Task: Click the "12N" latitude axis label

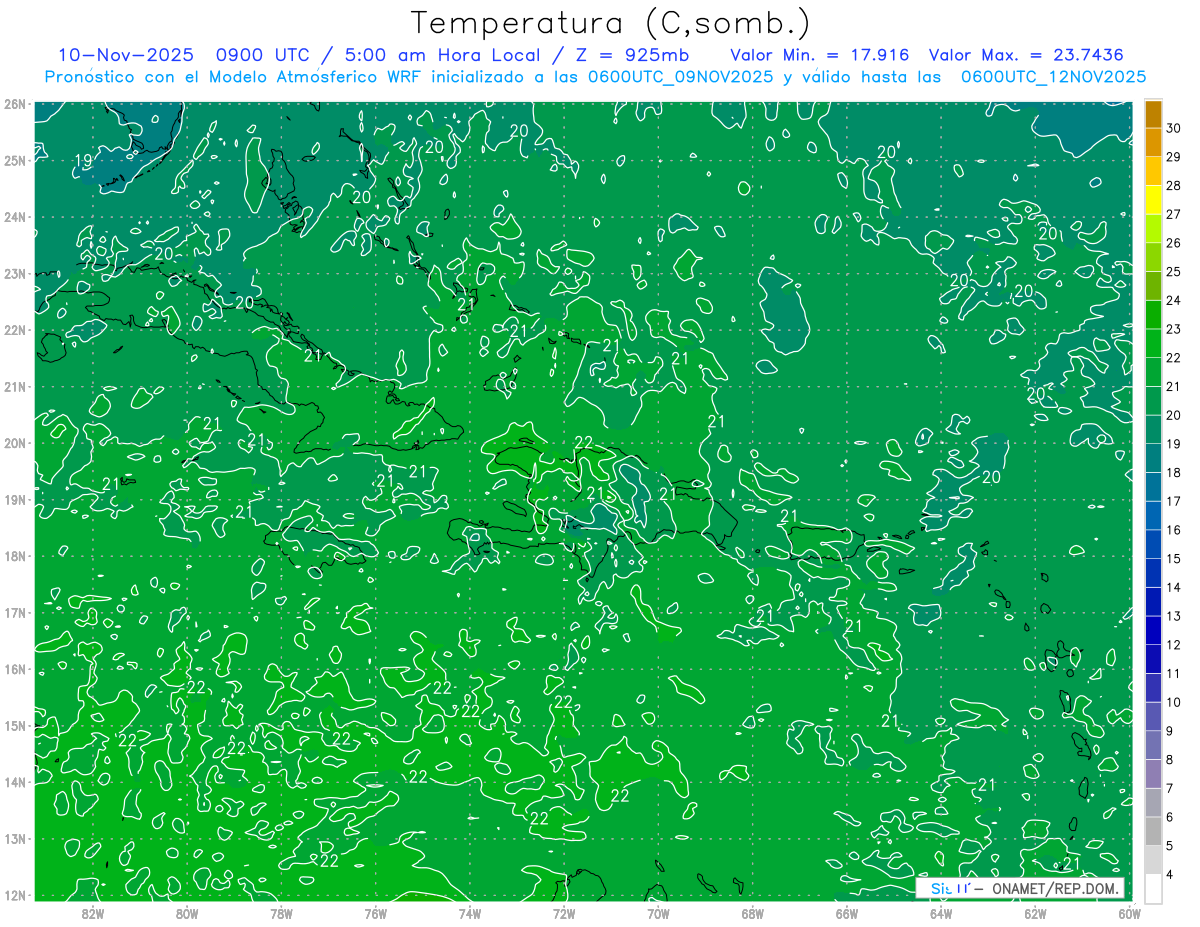Action: click(x=14, y=895)
